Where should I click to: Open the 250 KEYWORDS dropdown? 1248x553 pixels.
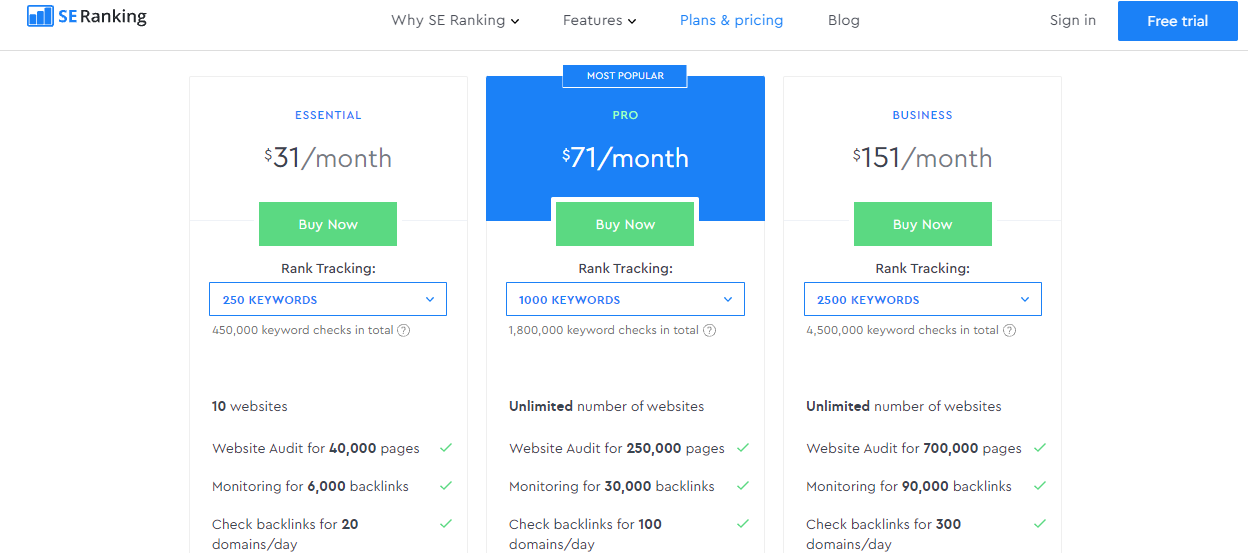(328, 299)
